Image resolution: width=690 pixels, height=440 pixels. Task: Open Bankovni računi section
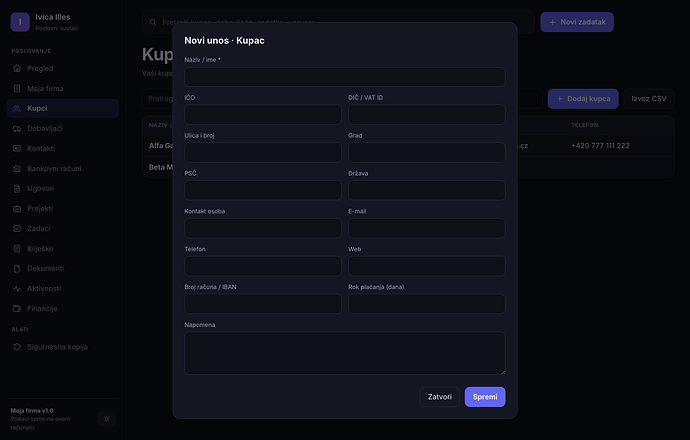point(63,169)
